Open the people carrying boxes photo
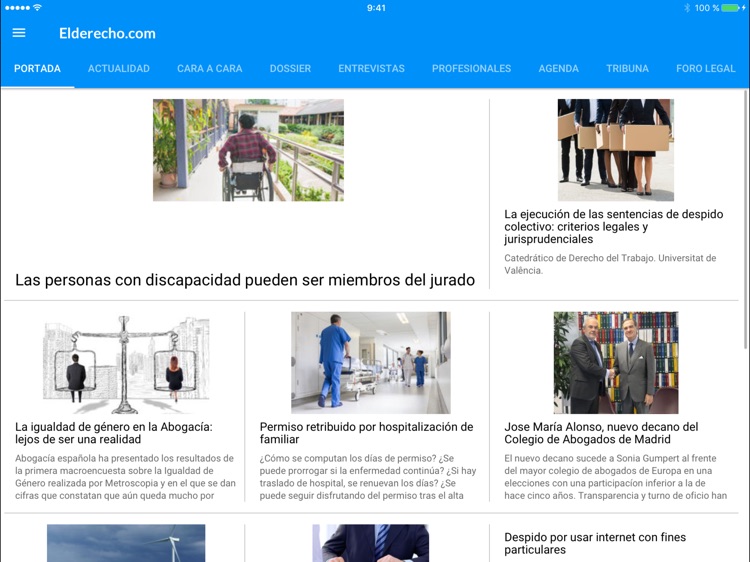The height and width of the screenshot is (562, 750). [x=616, y=150]
